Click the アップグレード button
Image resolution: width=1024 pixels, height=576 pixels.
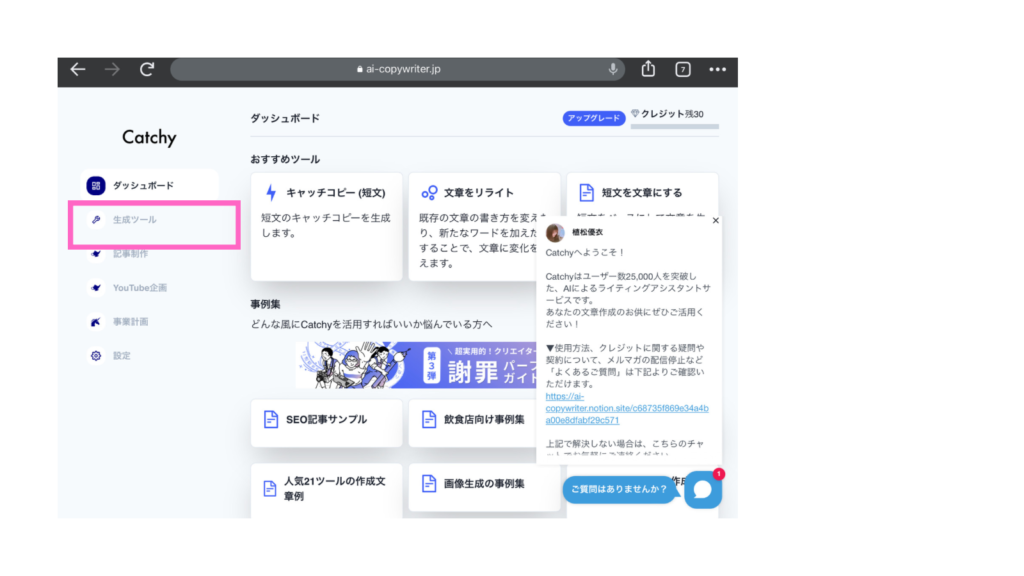coord(594,118)
